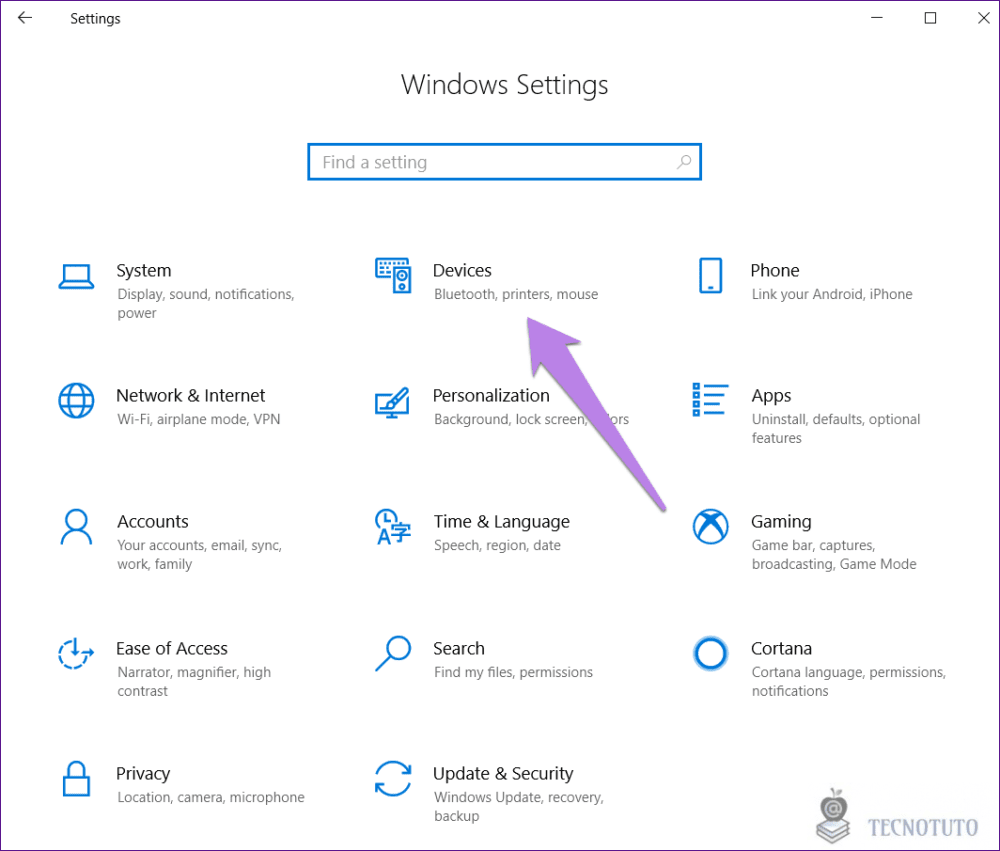Click 'Wi-Fi, airplane mode, VPN' description

point(198,419)
